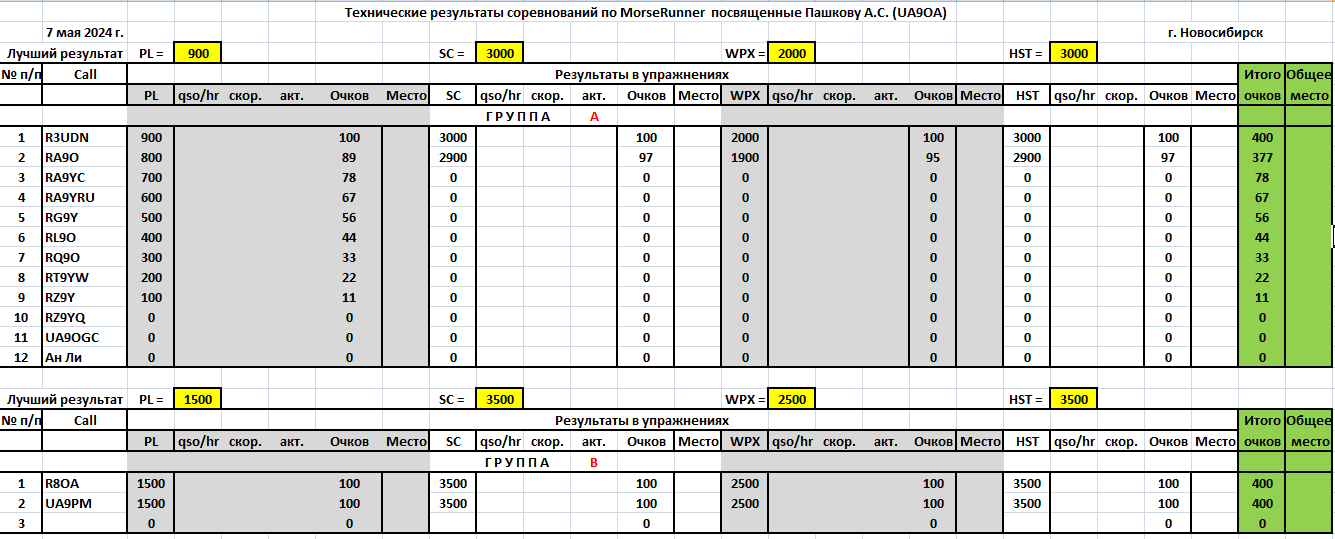The height and width of the screenshot is (539, 1335).
Task: Select the yellow WPX cell showing 2500
Action: 791,399
